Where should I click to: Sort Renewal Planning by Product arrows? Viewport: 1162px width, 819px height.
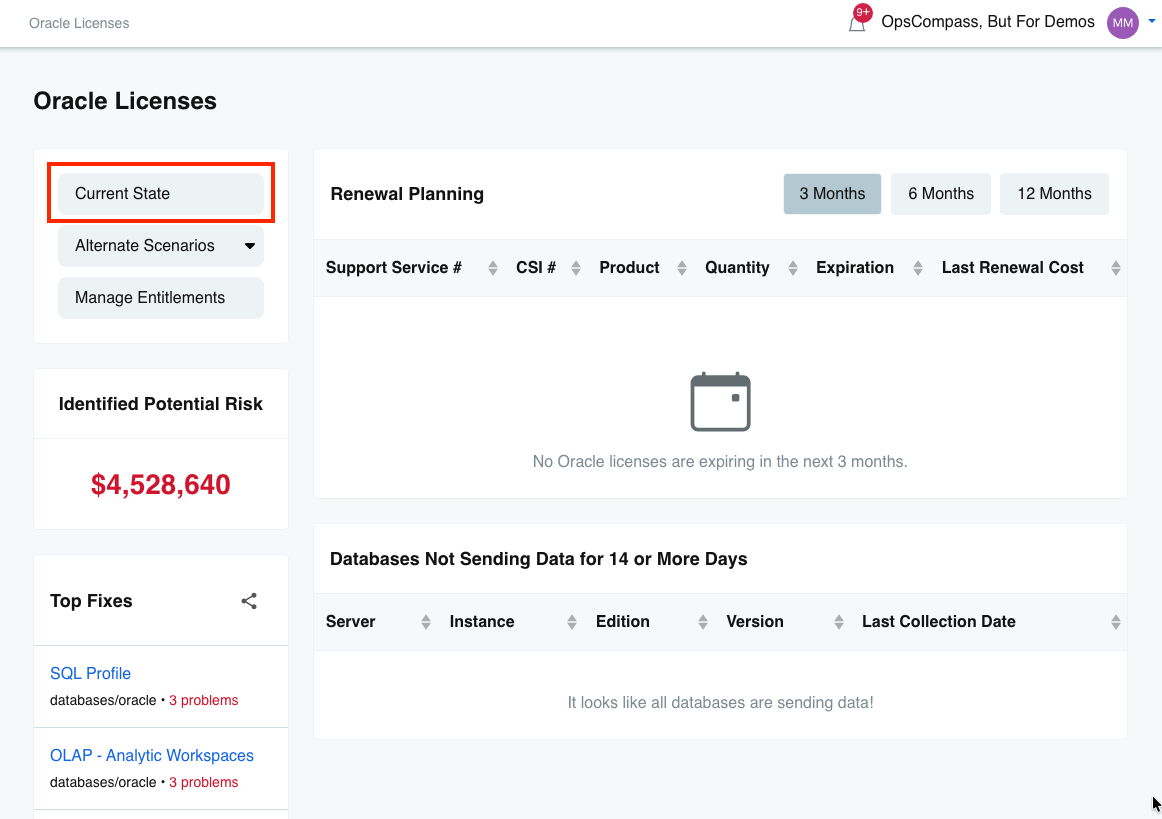[682, 268]
